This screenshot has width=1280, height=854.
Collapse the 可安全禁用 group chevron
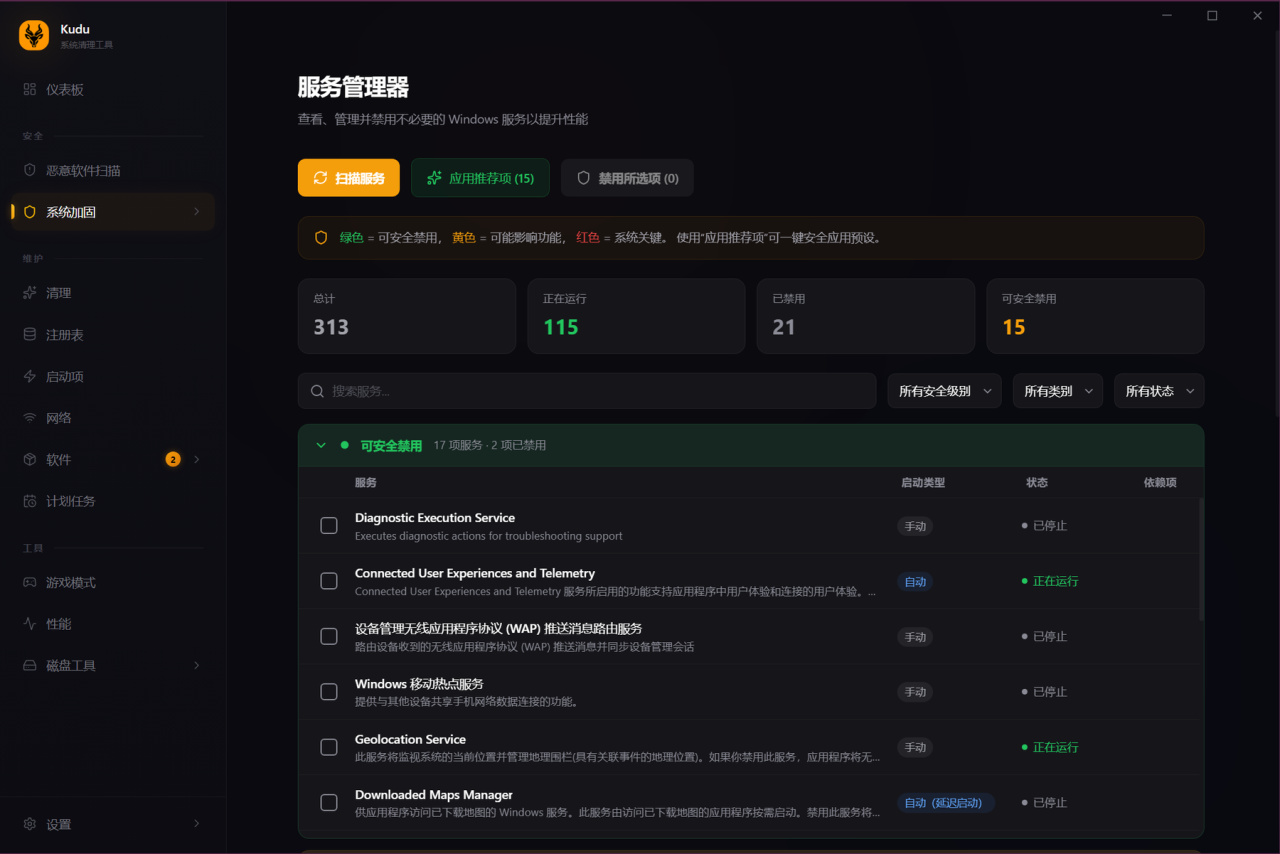coord(321,445)
